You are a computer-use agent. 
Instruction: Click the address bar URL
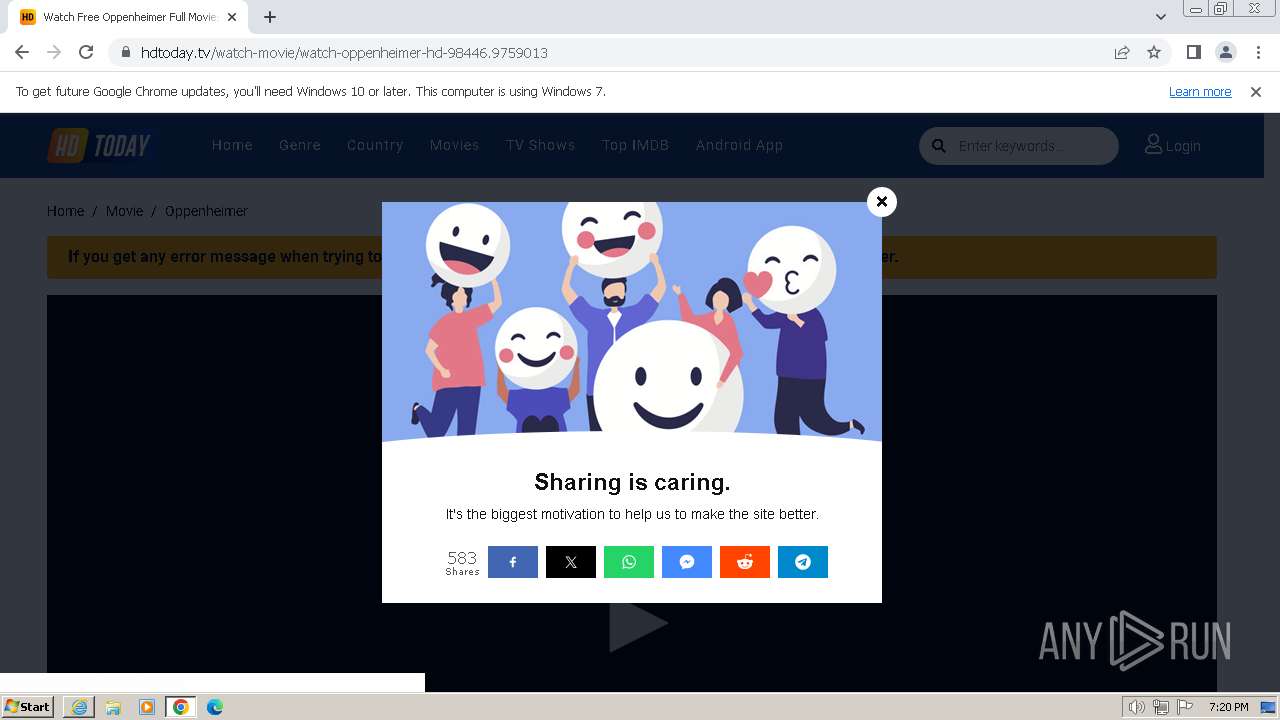tap(344, 52)
